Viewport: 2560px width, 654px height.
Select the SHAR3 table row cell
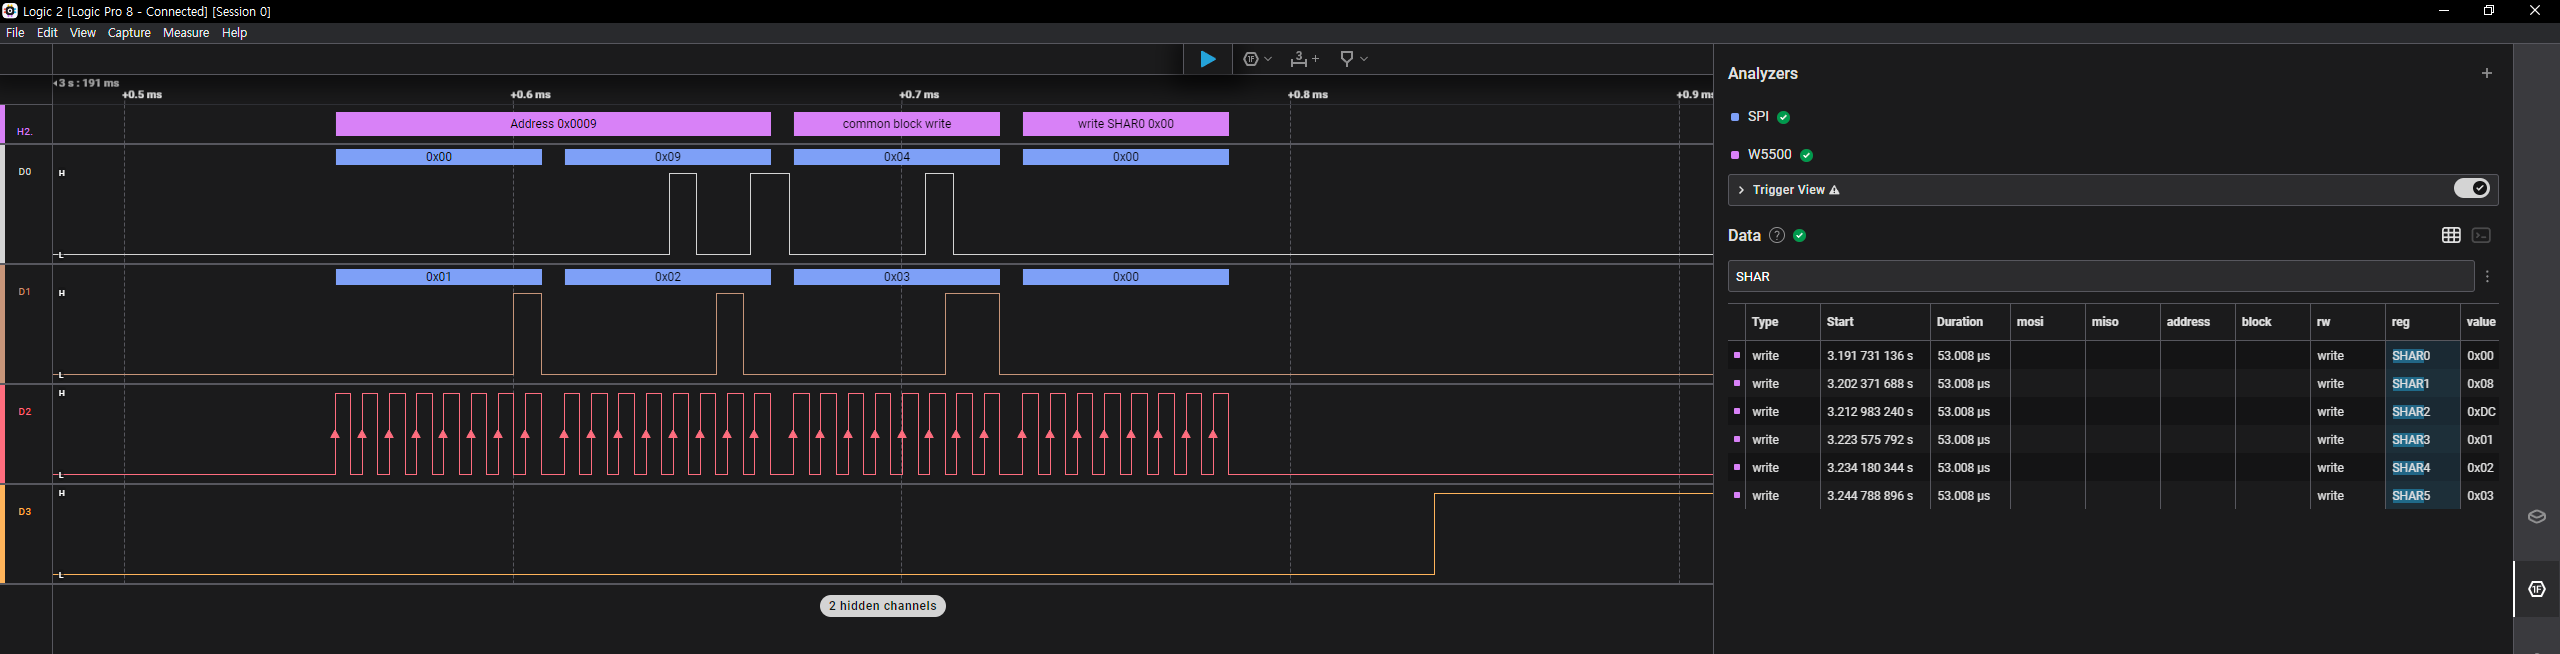(2411, 440)
